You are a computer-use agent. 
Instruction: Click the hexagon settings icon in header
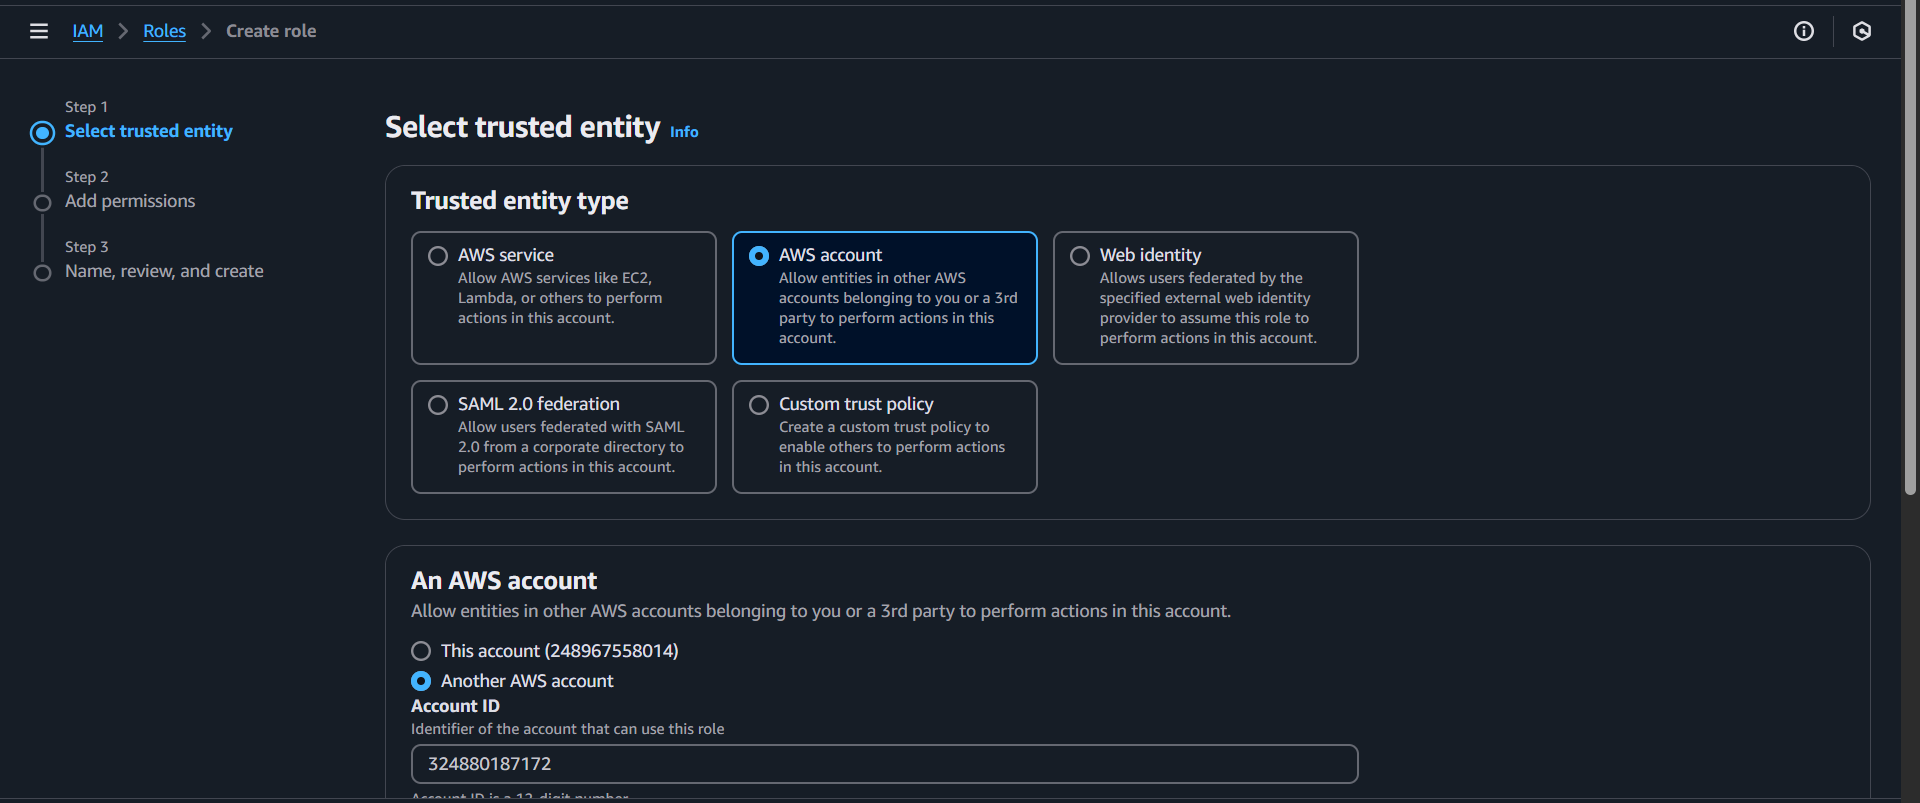1861,31
